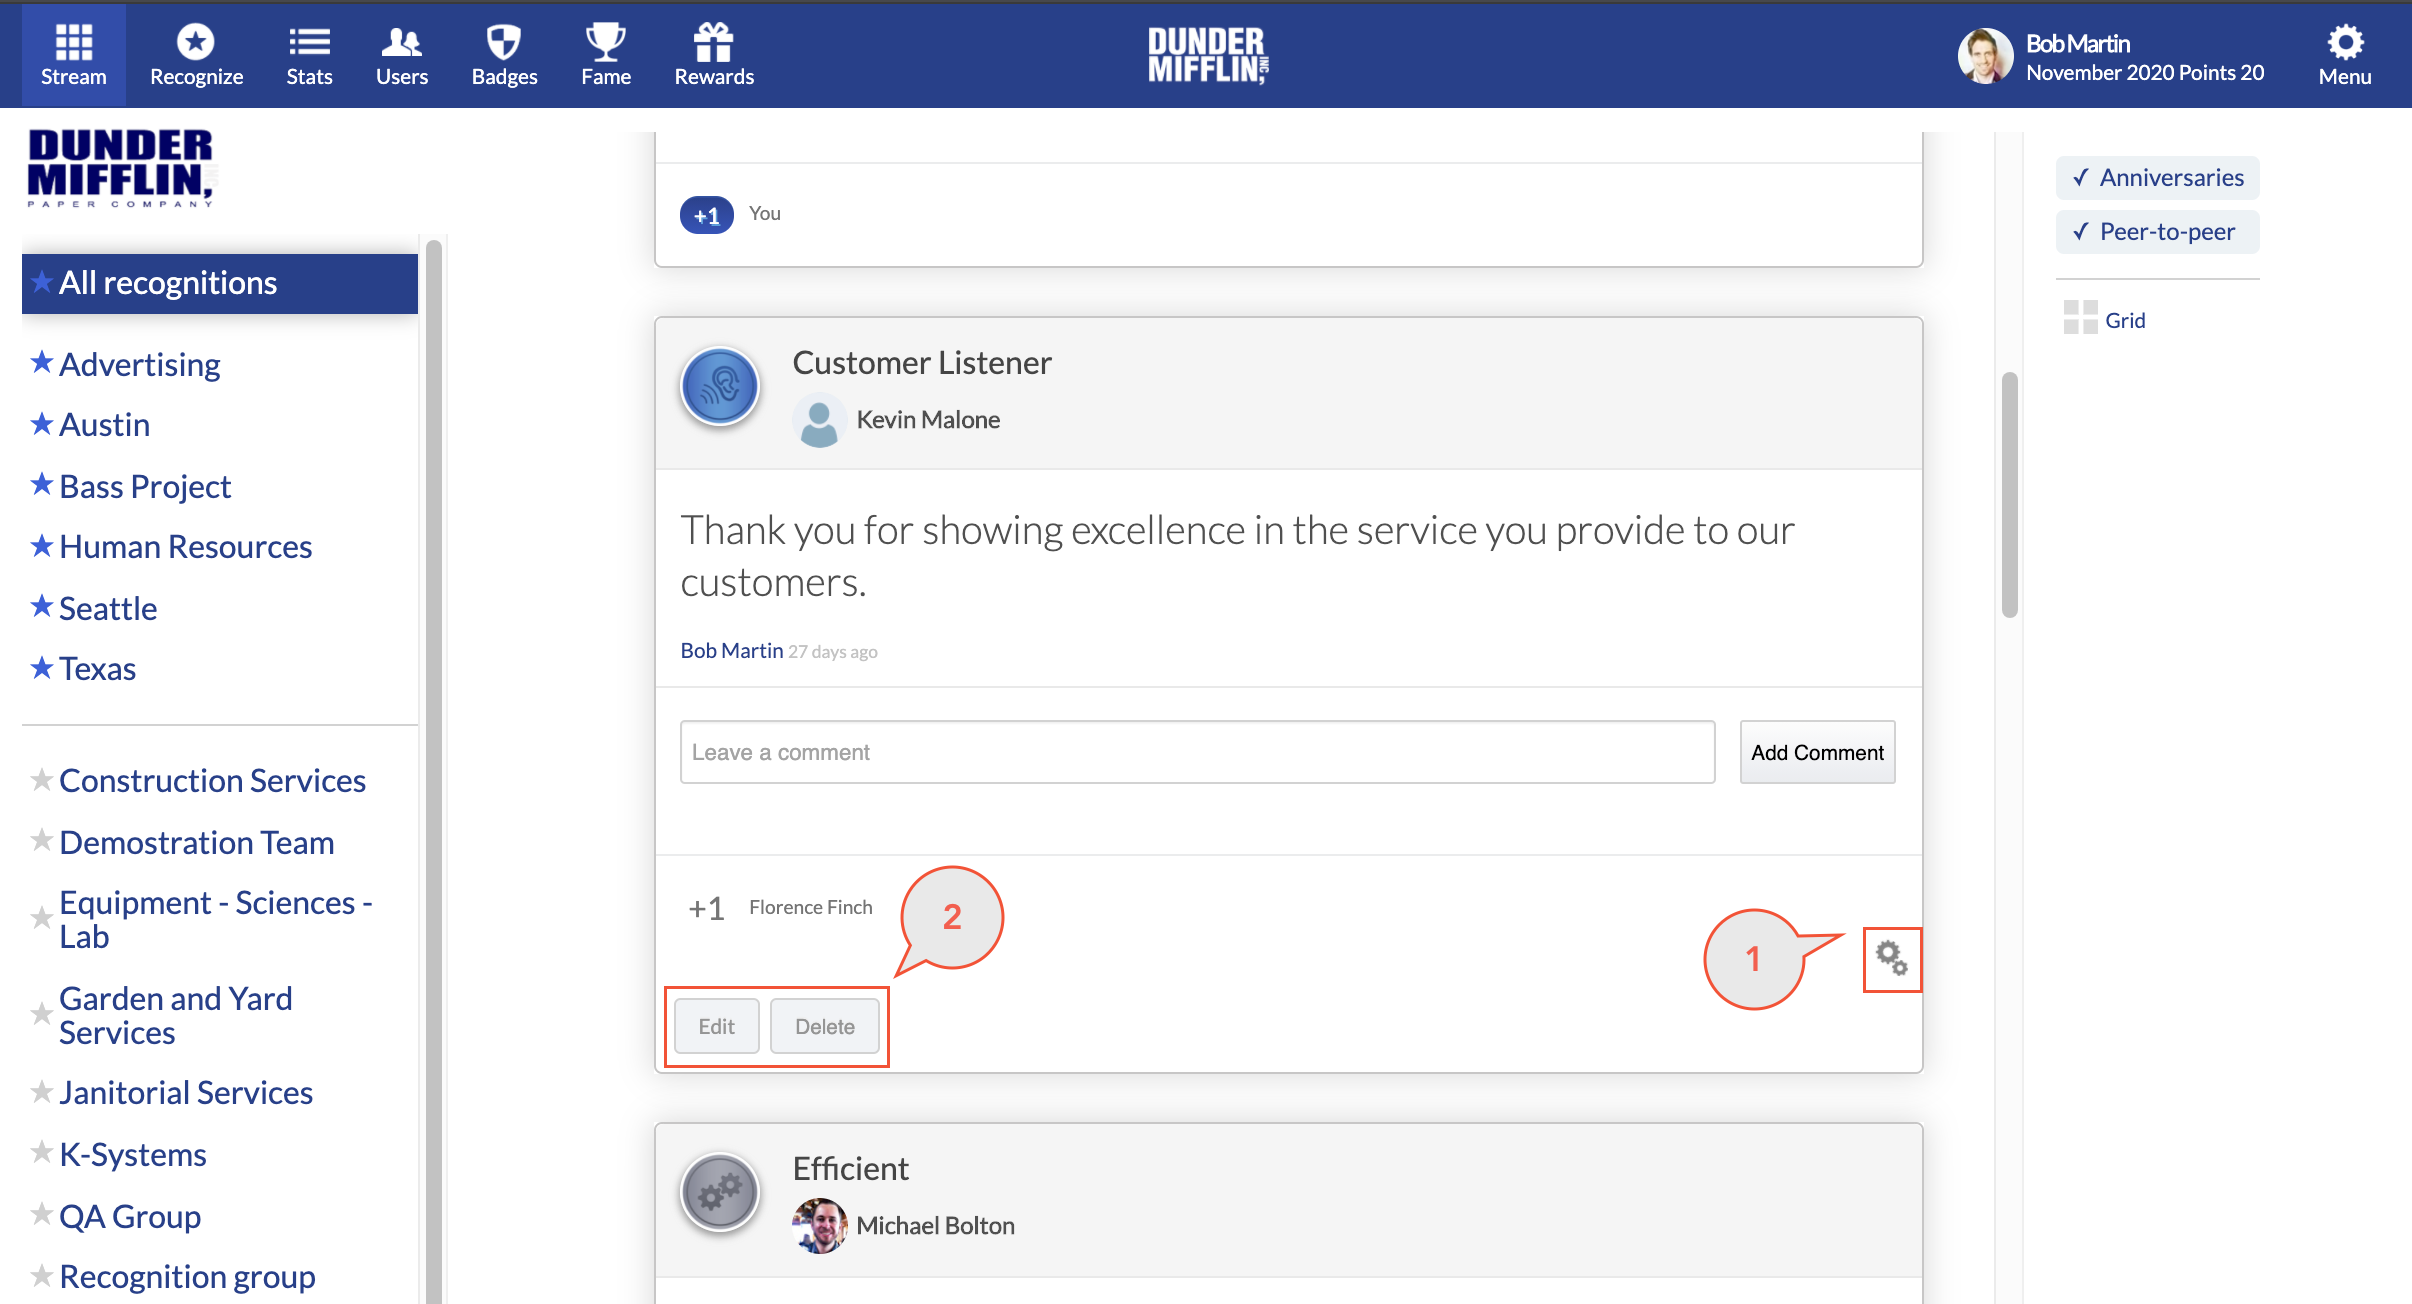Open the recognition settings gears icon
2412x1304 pixels.
[x=1891, y=959]
